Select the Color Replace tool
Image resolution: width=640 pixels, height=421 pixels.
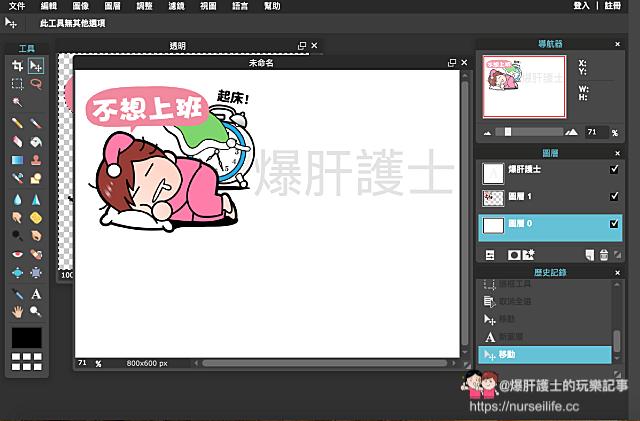18,178
